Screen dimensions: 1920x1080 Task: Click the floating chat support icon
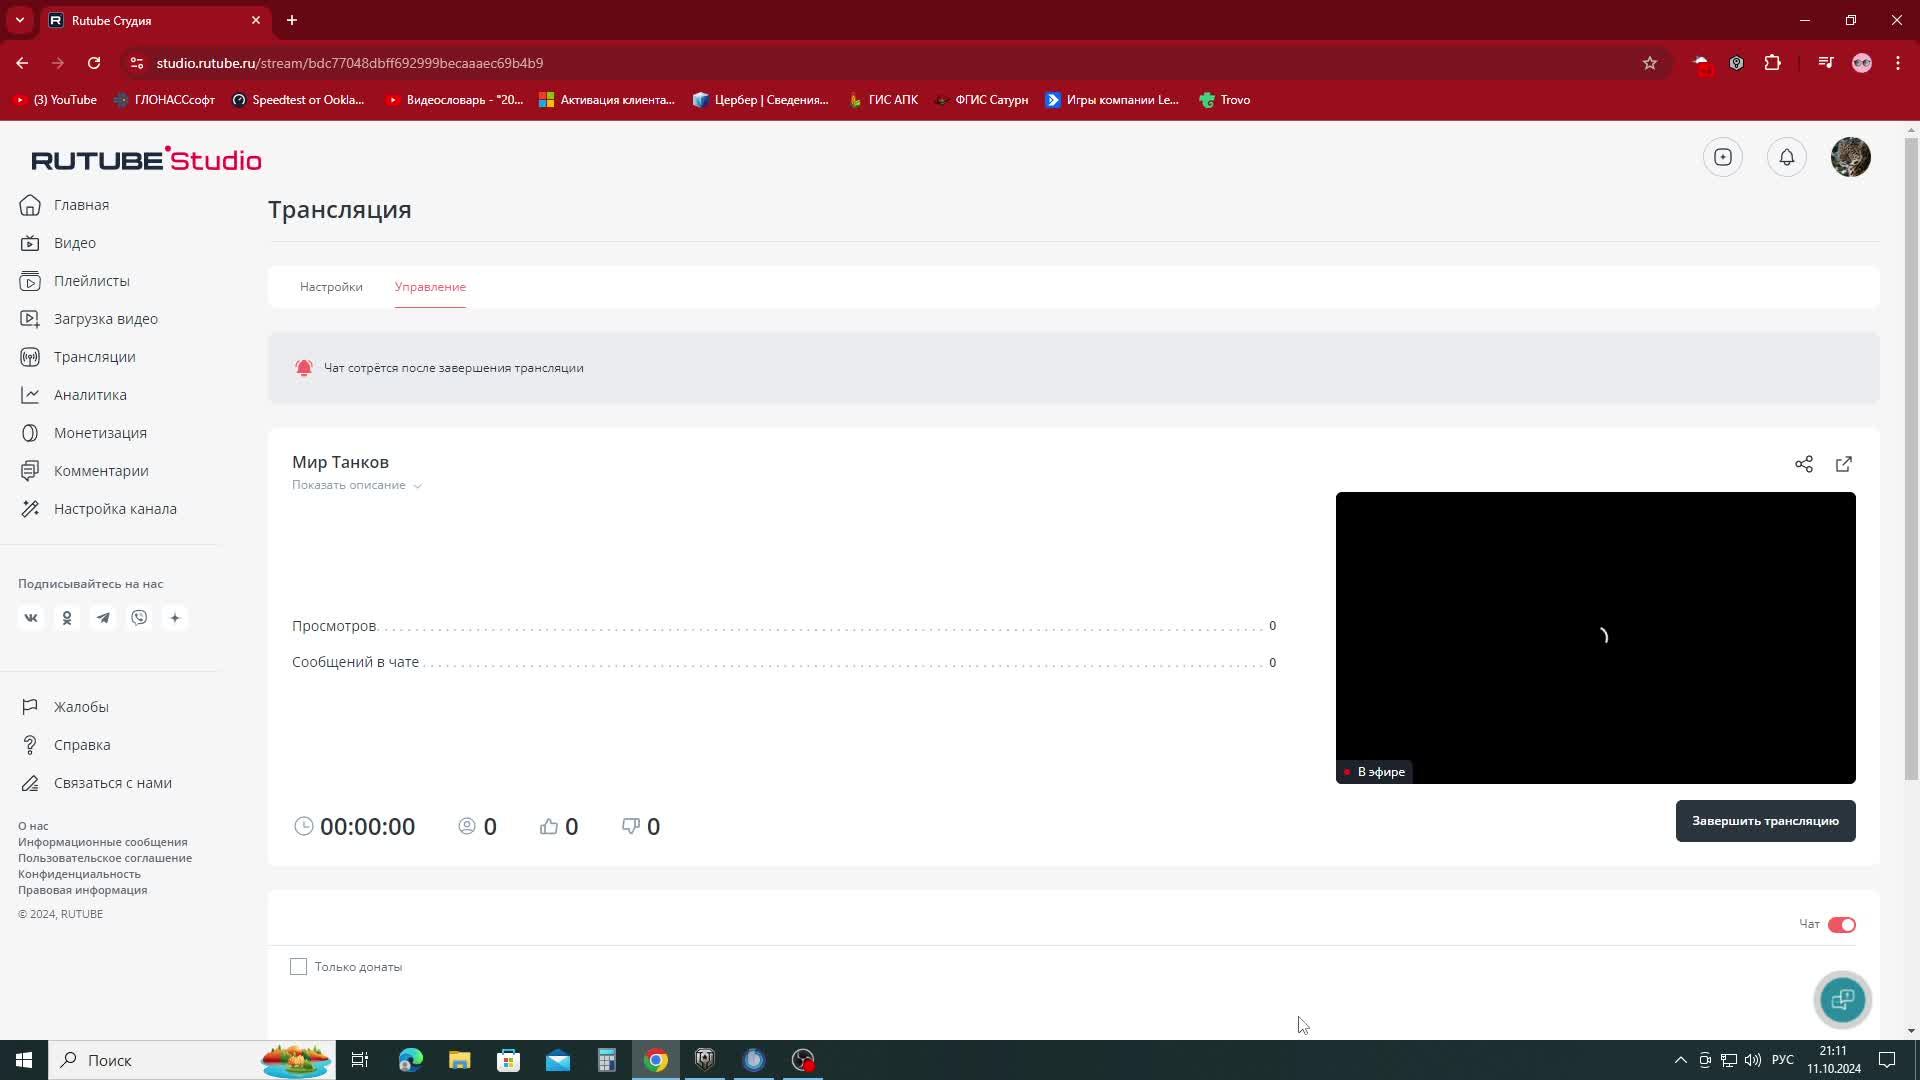click(x=1842, y=999)
